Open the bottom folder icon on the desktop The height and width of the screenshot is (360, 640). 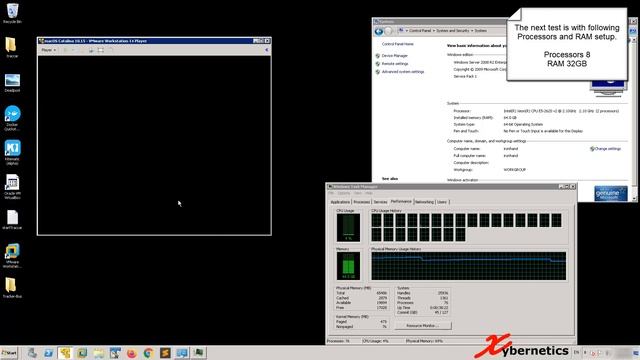12,288
